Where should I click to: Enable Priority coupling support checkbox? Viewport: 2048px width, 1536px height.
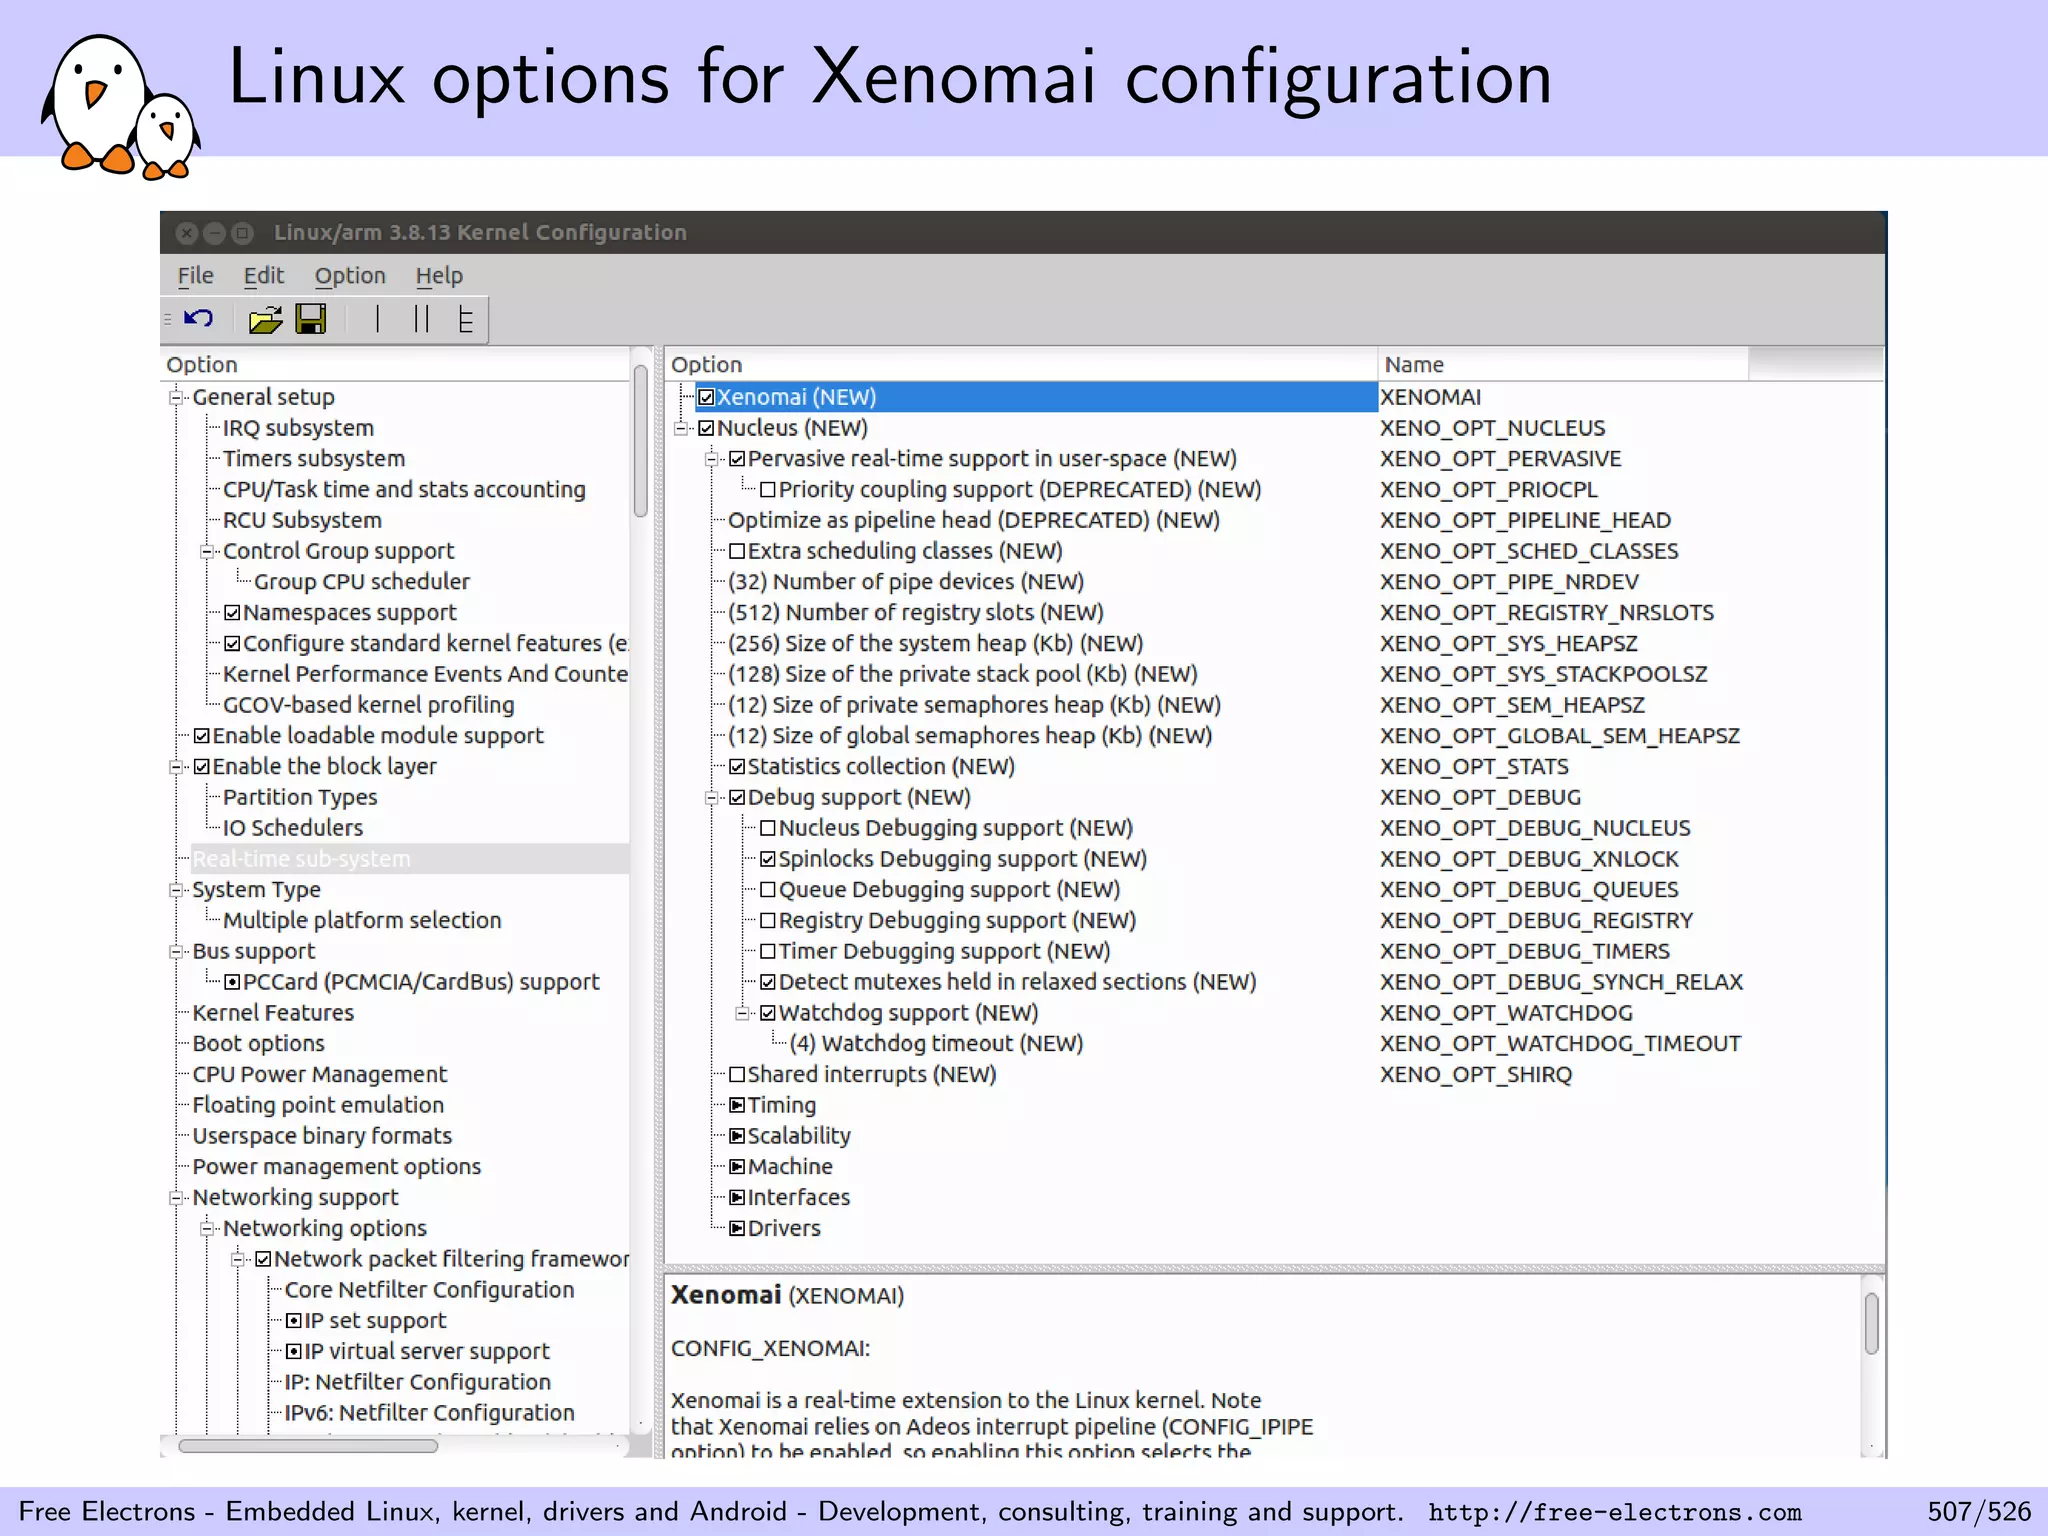[x=768, y=490]
